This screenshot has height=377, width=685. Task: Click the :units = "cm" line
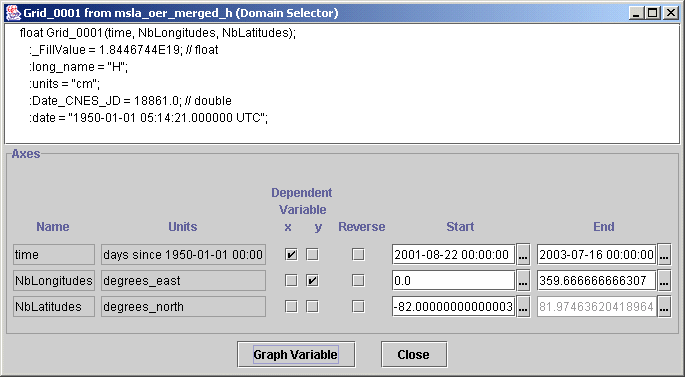point(65,84)
